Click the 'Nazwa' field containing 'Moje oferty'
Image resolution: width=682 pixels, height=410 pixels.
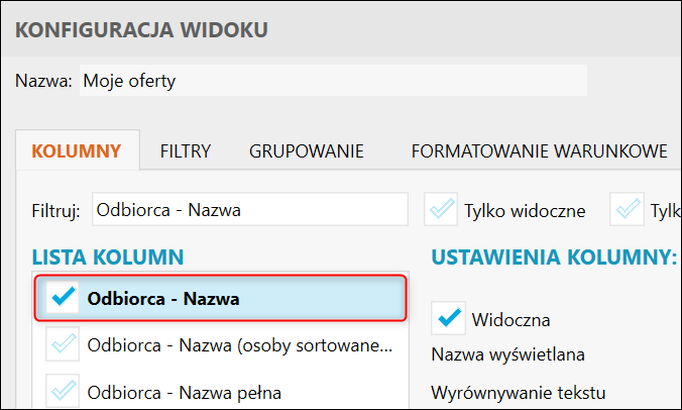(x=330, y=81)
